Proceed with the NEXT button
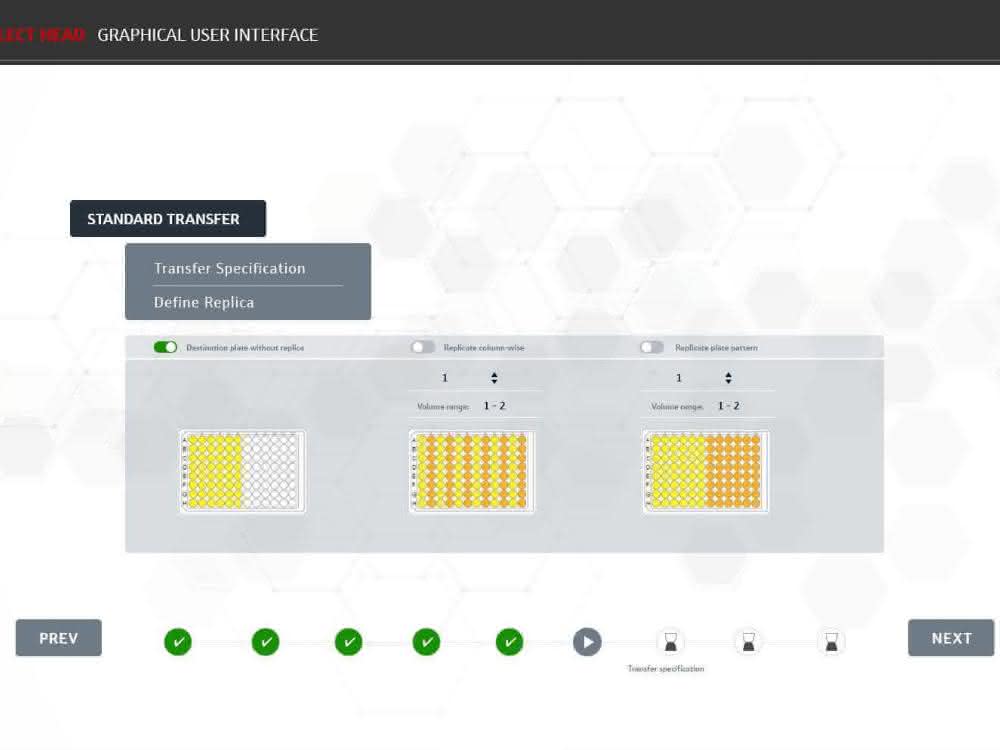The height and width of the screenshot is (750, 1000). [951, 638]
